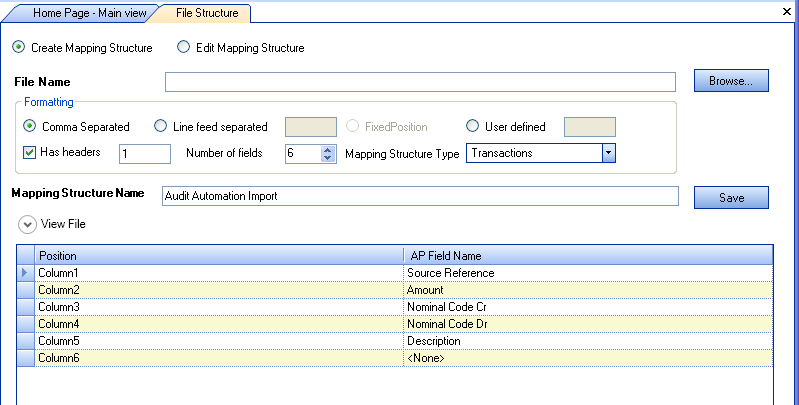This screenshot has height=405, width=799.
Task: Click the Save button
Action: 731,198
